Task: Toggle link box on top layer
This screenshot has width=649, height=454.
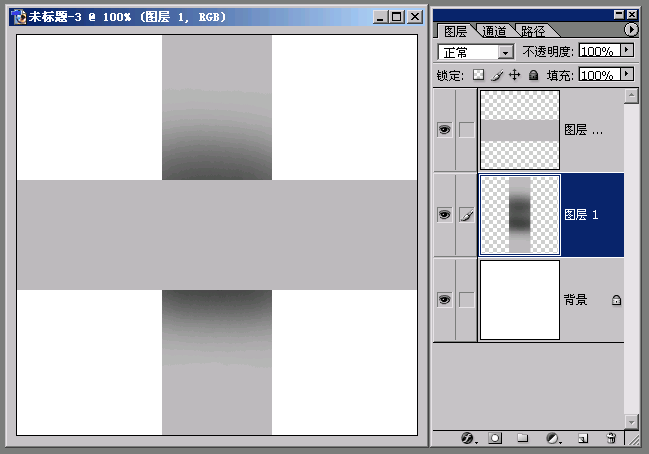Action: pos(466,130)
